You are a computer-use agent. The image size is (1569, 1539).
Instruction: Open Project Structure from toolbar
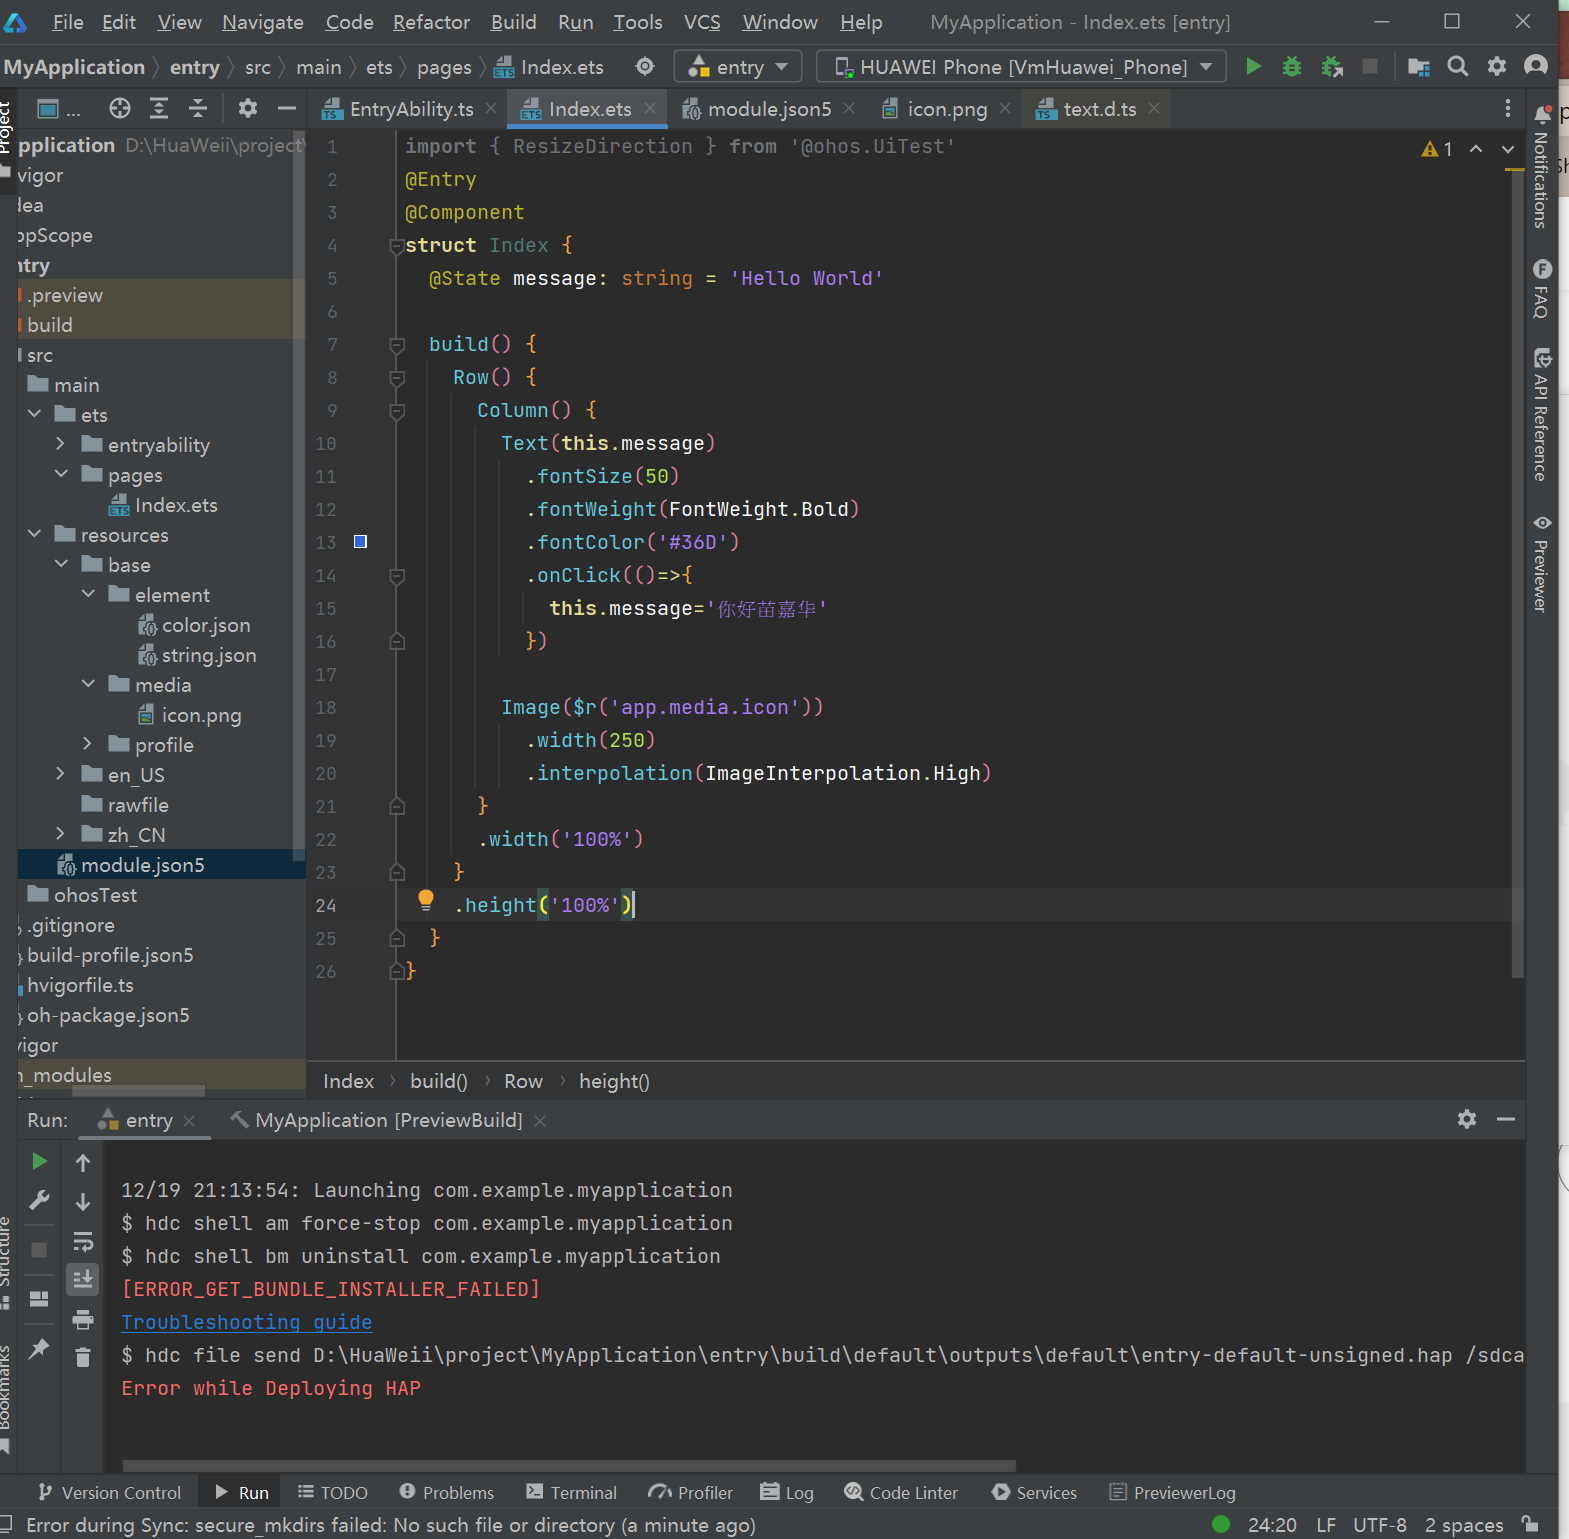point(1418,66)
